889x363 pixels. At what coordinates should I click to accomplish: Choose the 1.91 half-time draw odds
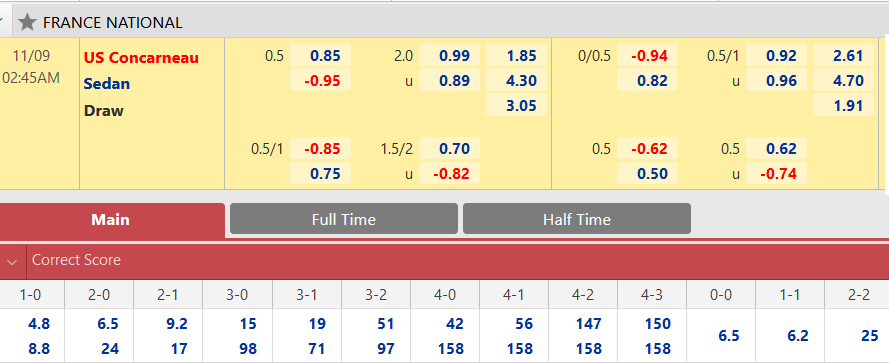pyautogui.click(x=844, y=105)
